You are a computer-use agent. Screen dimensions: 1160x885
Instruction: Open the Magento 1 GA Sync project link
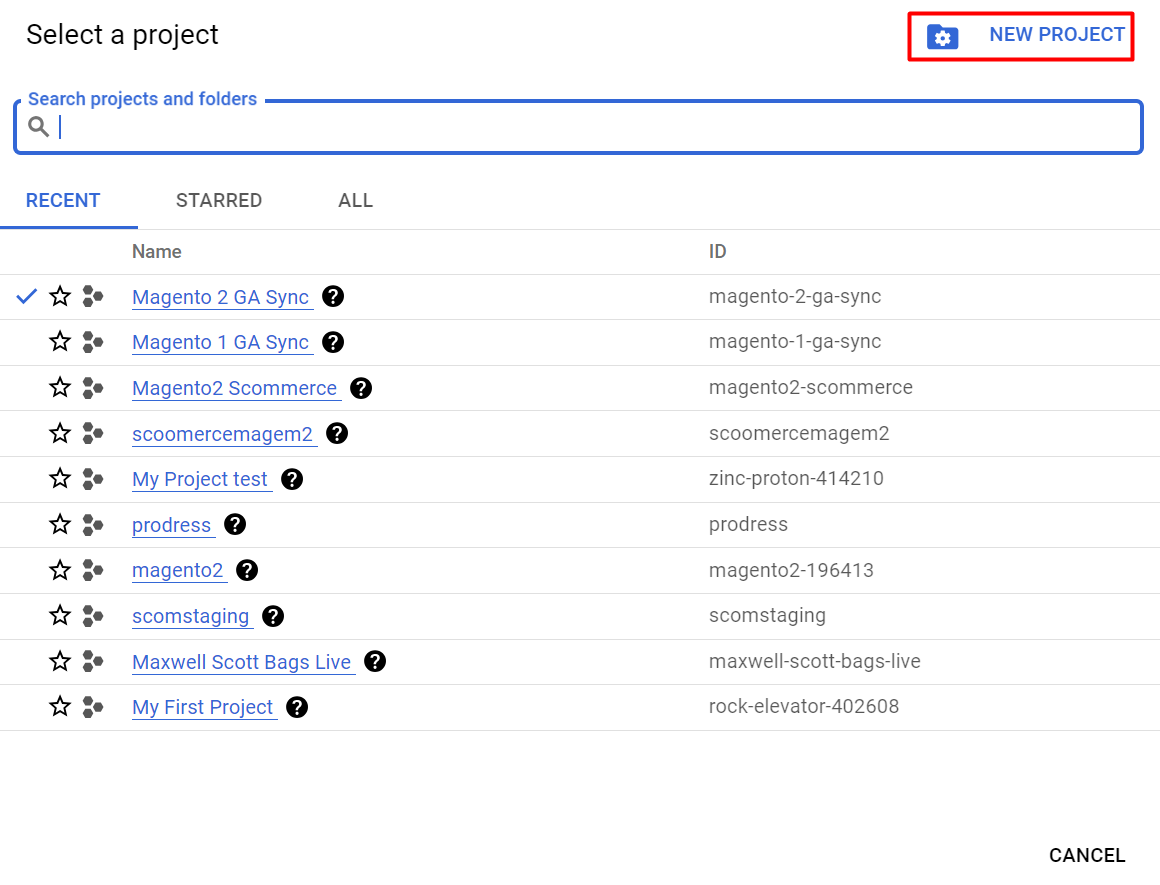click(x=221, y=343)
